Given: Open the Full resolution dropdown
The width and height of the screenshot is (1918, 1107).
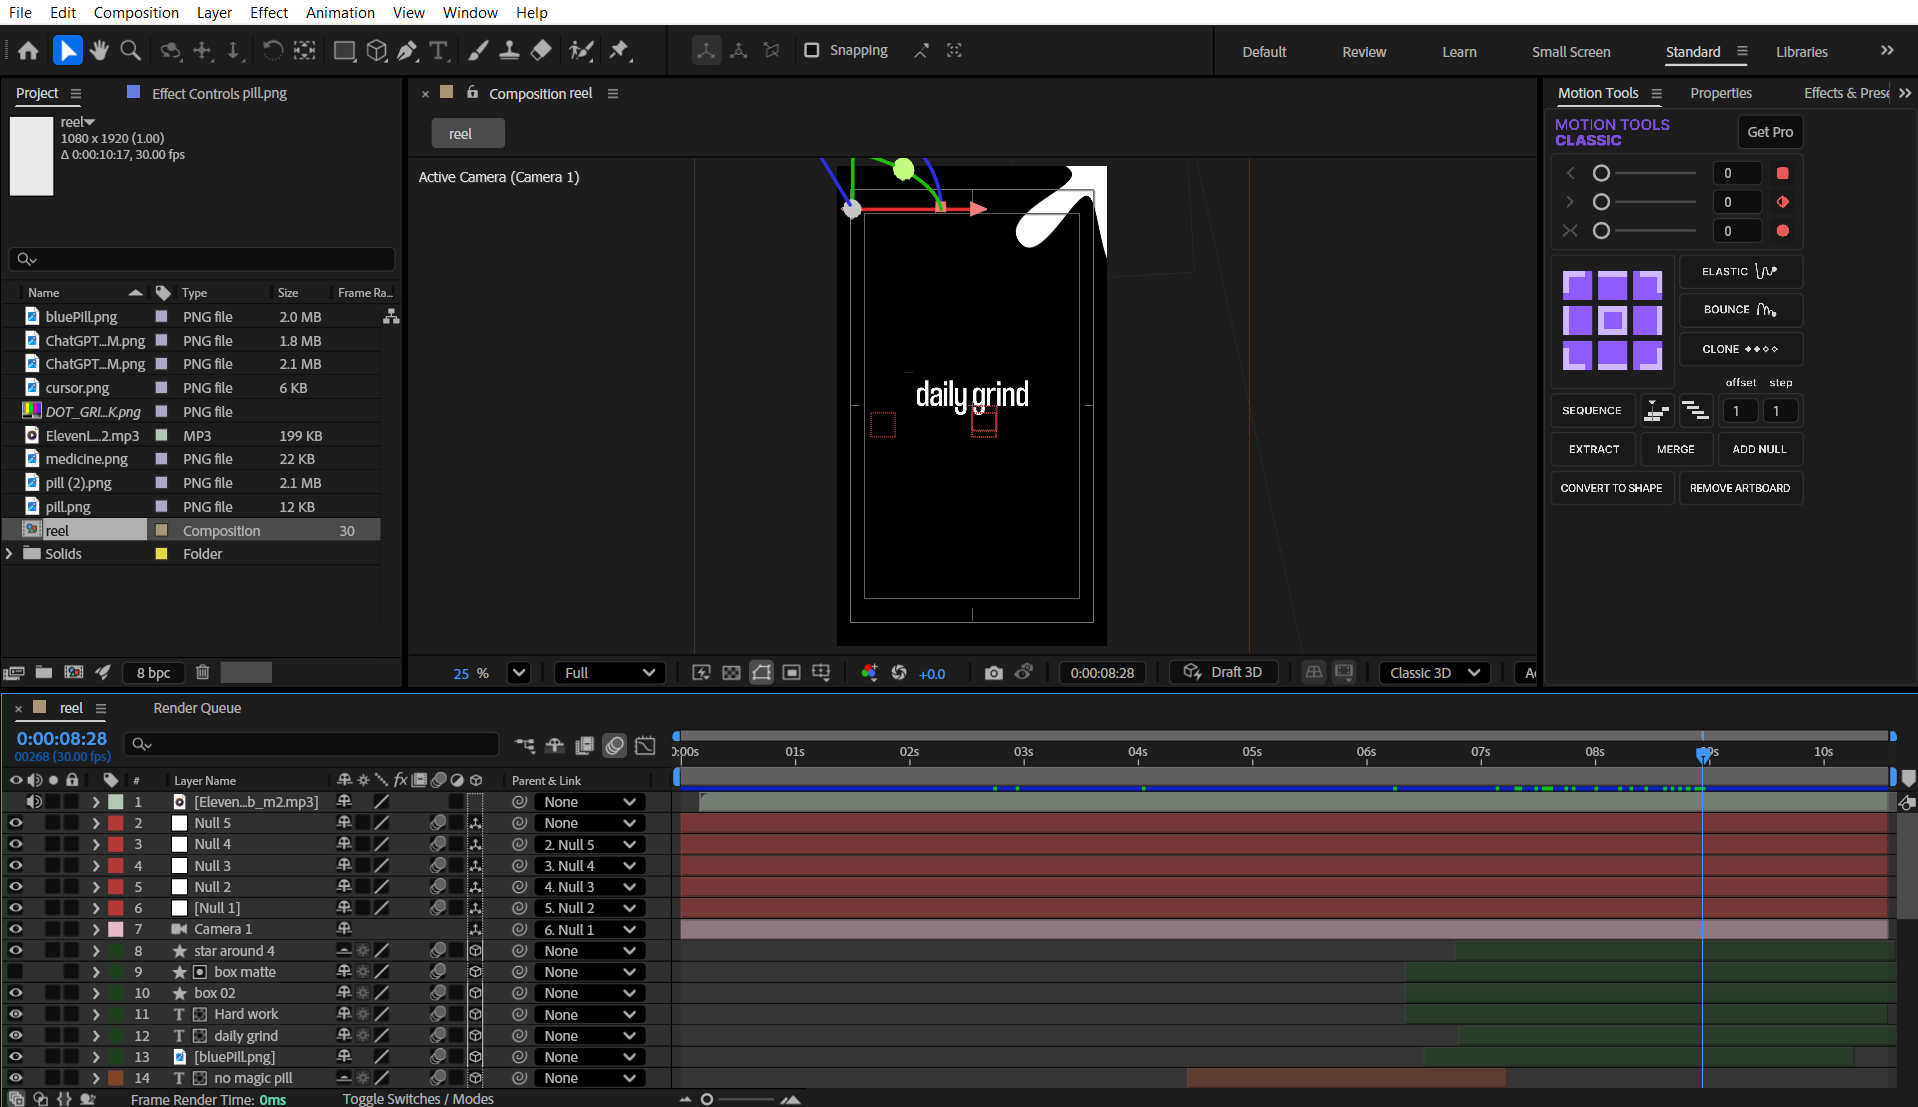Looking at the screenshot, I should click(609, 673).
